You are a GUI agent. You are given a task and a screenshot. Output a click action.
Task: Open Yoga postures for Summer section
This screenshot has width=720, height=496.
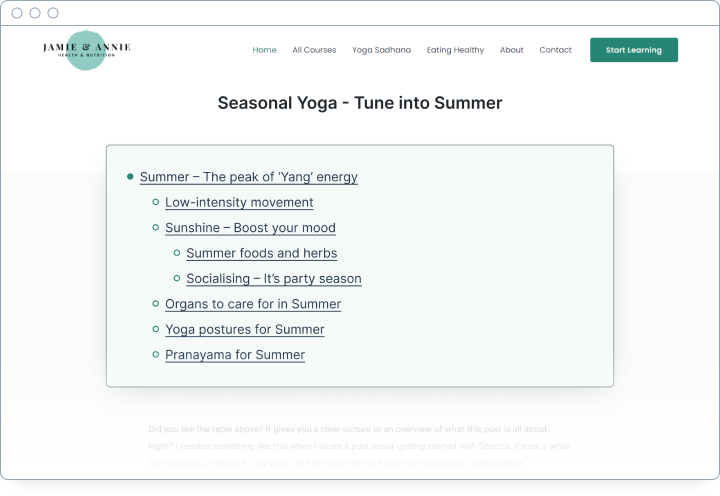[x=244, y=329]
